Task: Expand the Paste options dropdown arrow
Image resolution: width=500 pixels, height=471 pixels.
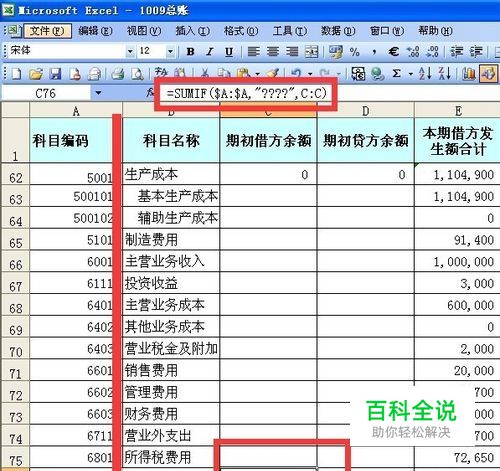Action: [x=258, y=74]
